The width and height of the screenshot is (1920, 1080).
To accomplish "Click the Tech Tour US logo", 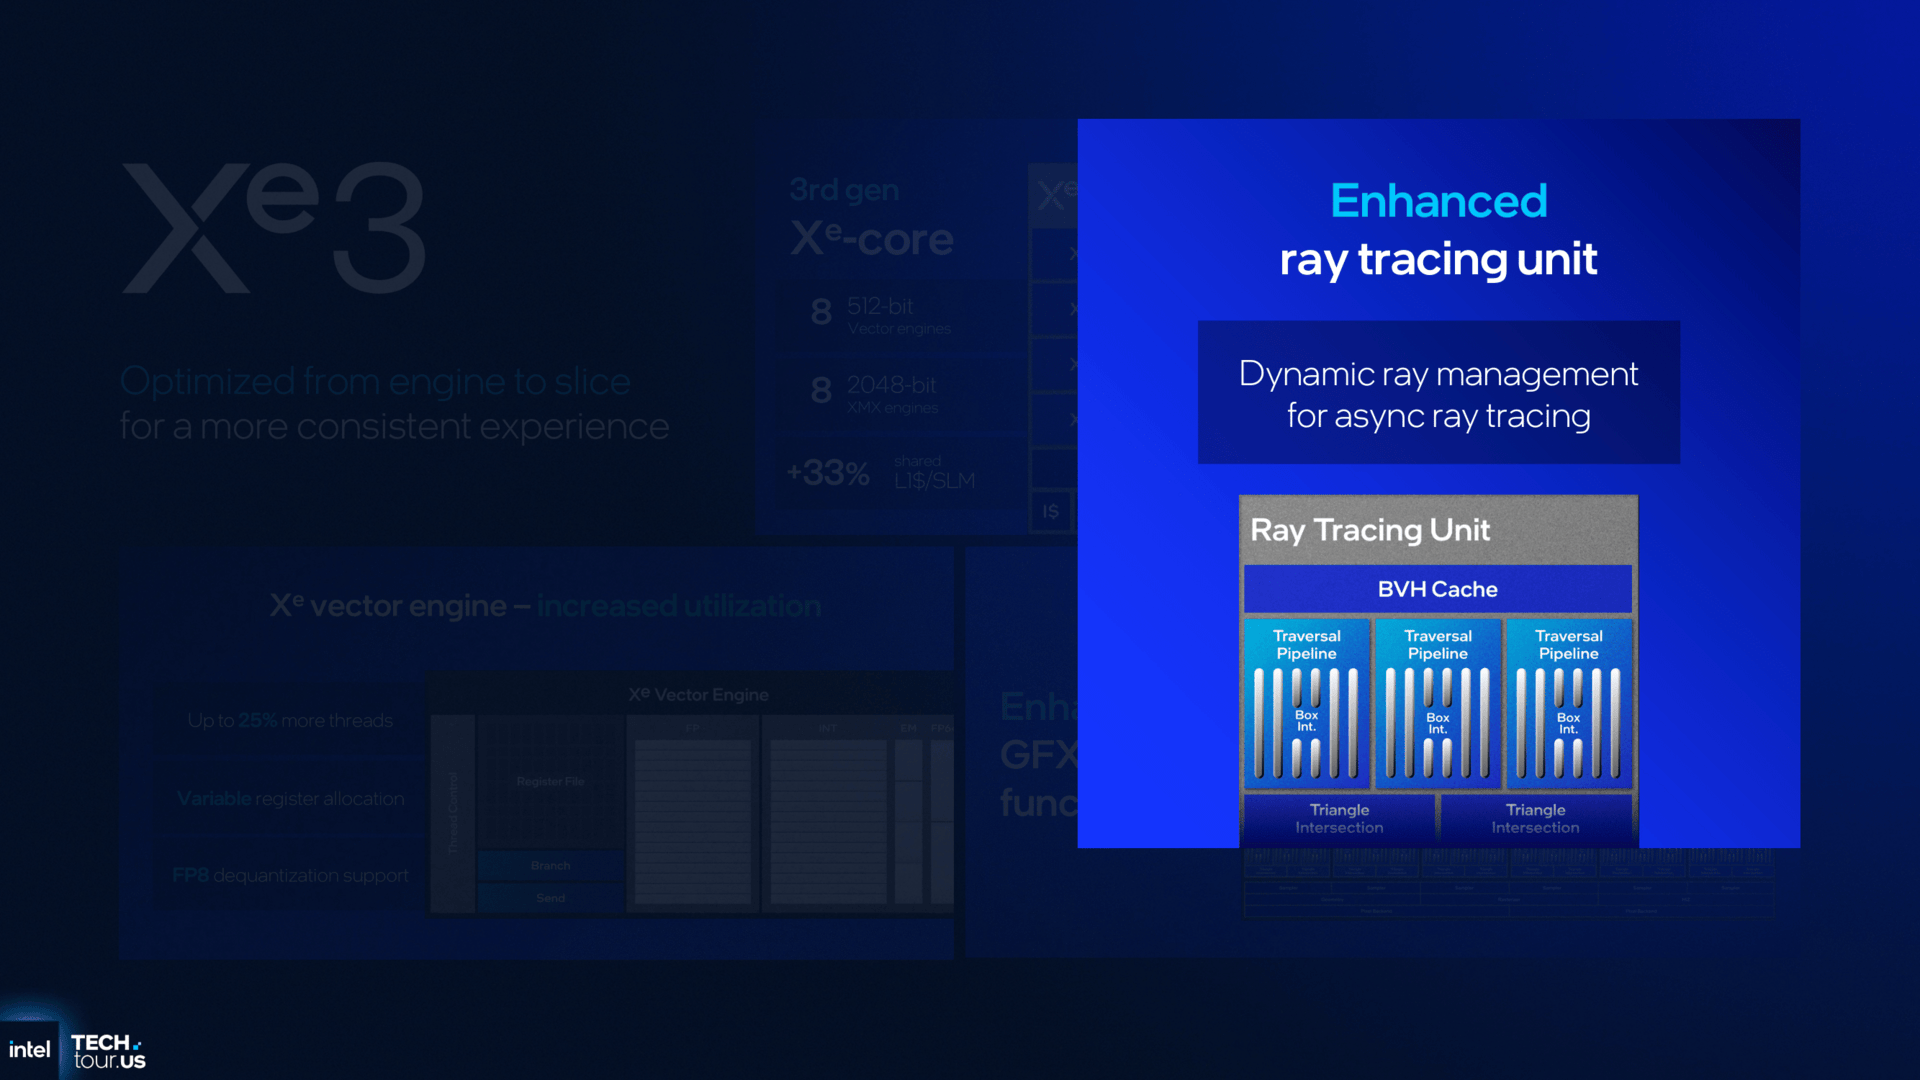I will pyautogui.click(x=108, y=1052).
